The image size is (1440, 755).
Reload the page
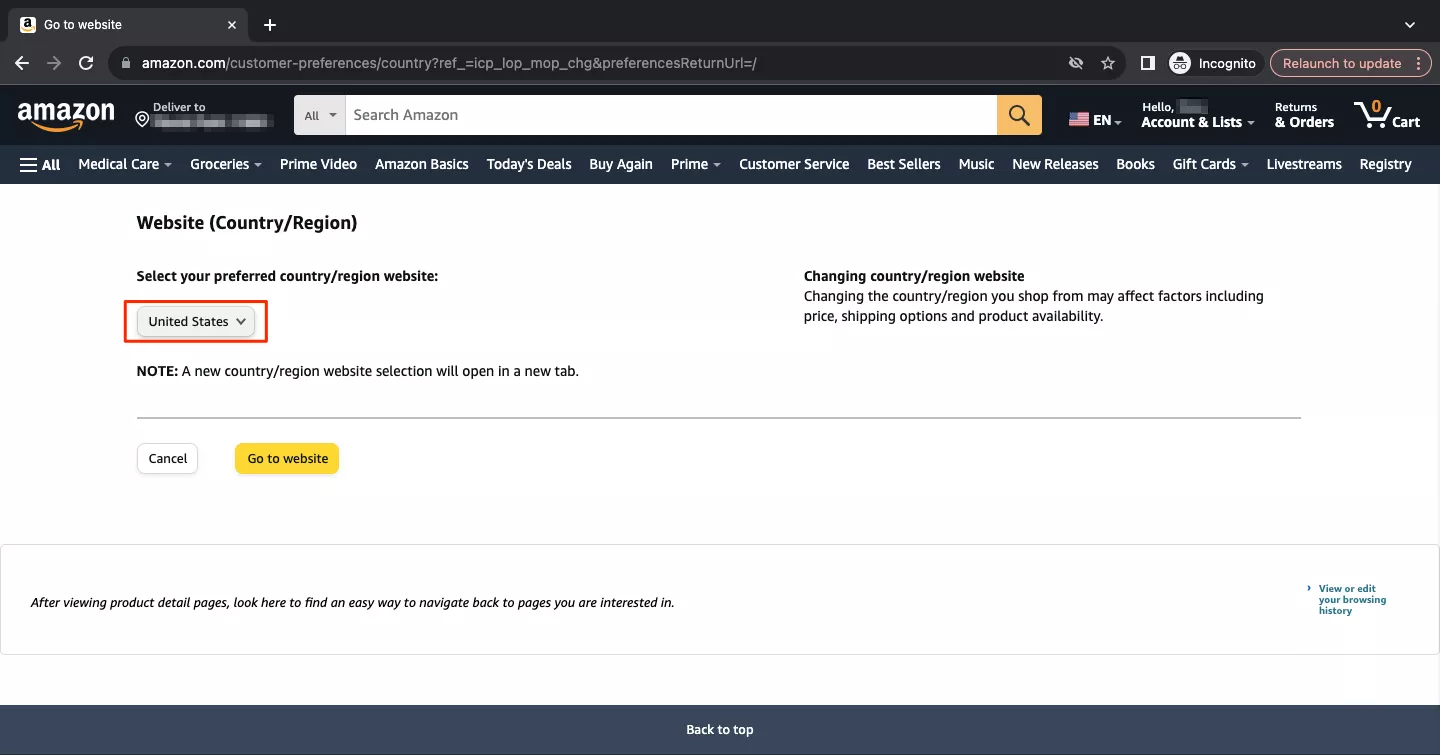point(86,63)
